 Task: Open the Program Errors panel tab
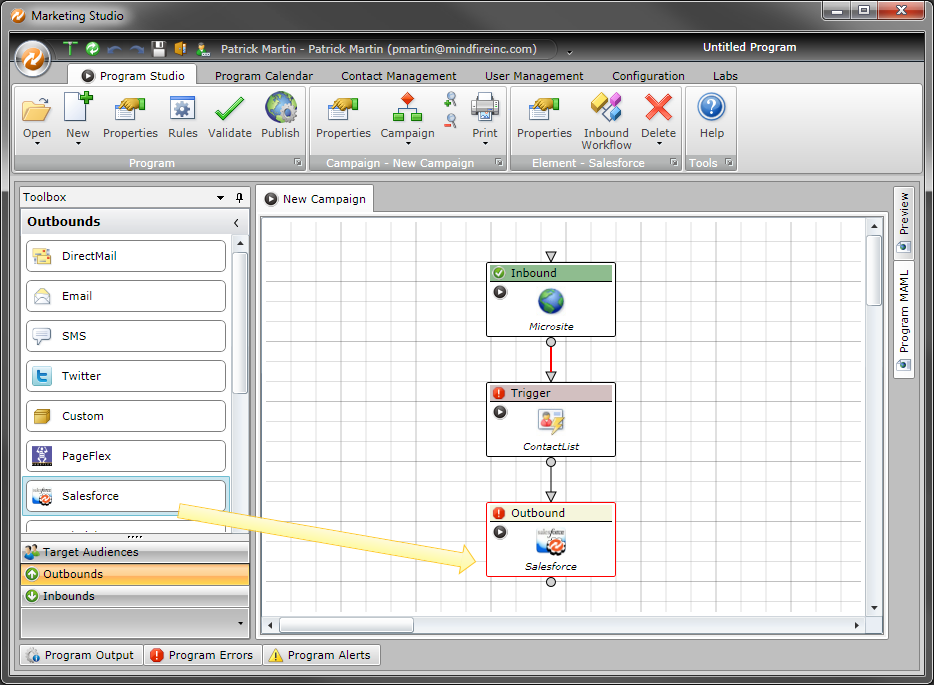203,655
